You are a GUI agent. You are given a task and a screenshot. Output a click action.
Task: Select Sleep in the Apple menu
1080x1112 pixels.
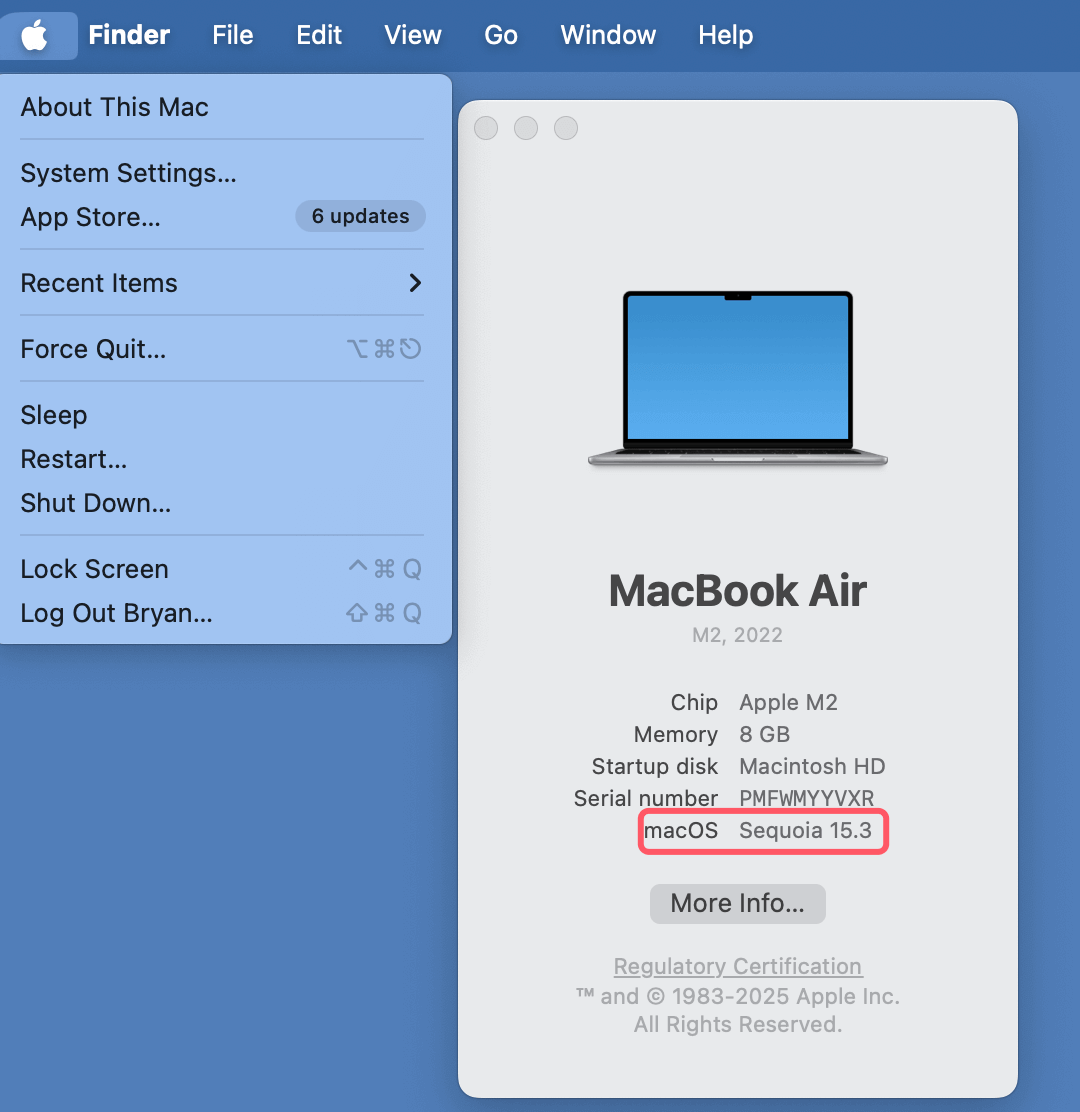point(54,415)
